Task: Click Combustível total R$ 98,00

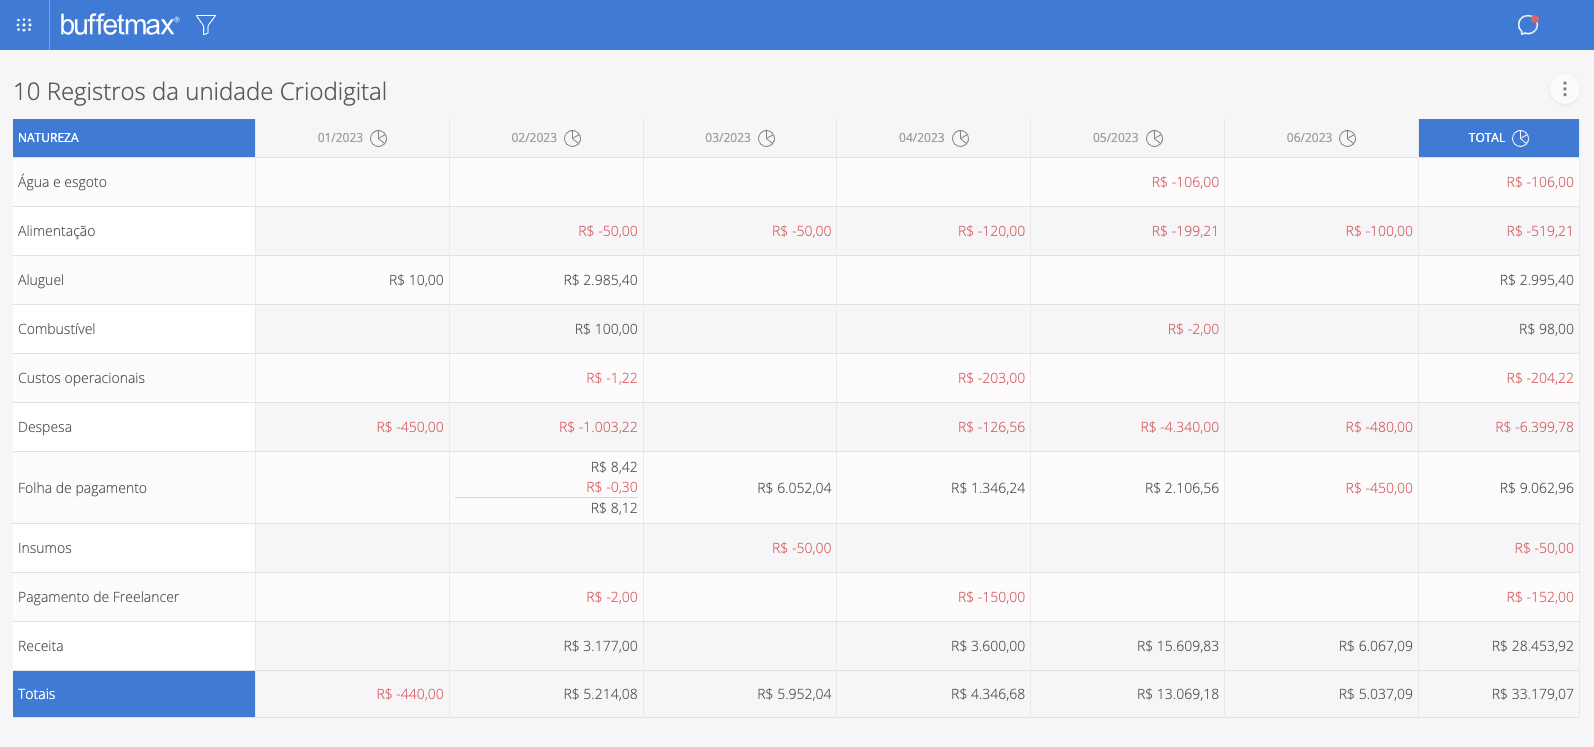Action: pos(1546,329)
